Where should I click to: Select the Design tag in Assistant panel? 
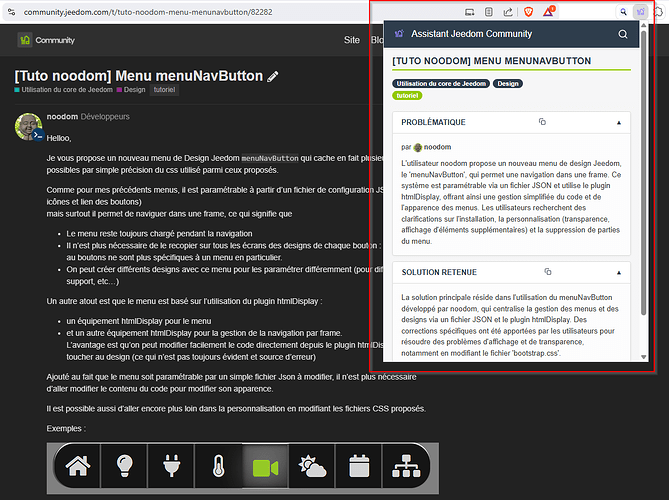click(508, 84)
